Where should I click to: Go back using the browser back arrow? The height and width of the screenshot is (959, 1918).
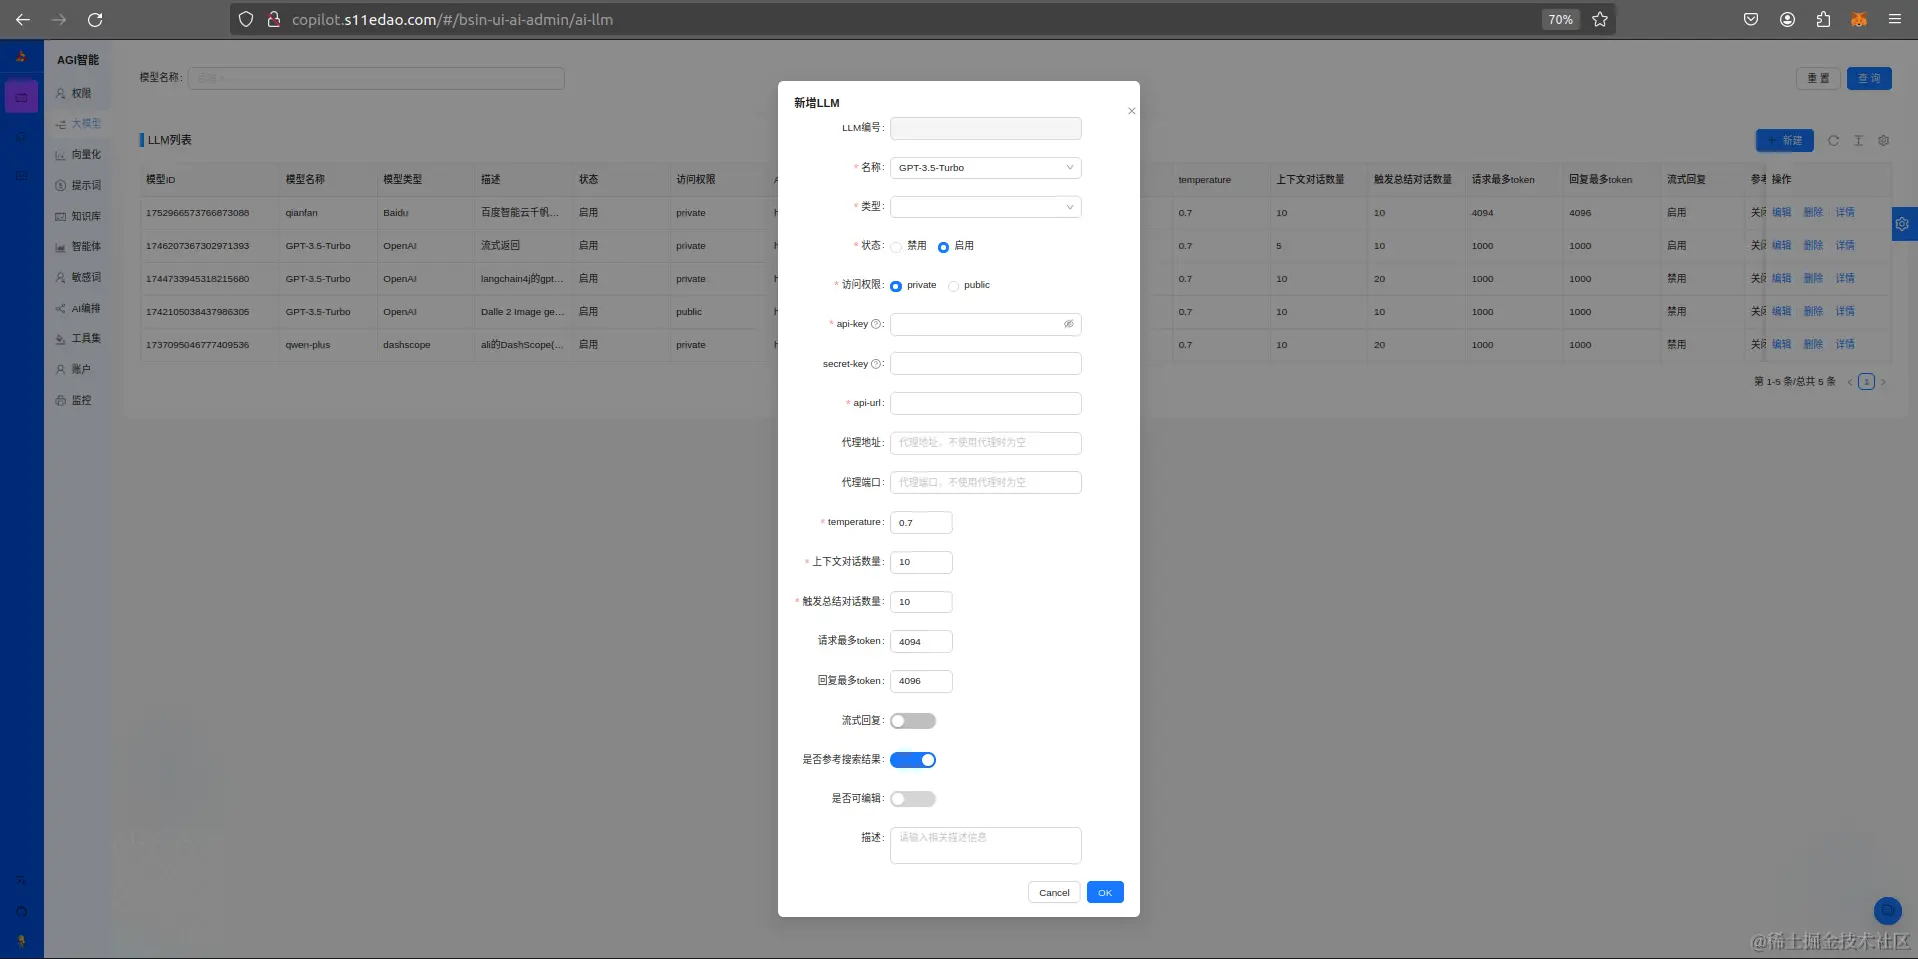[x=23, y=19]
